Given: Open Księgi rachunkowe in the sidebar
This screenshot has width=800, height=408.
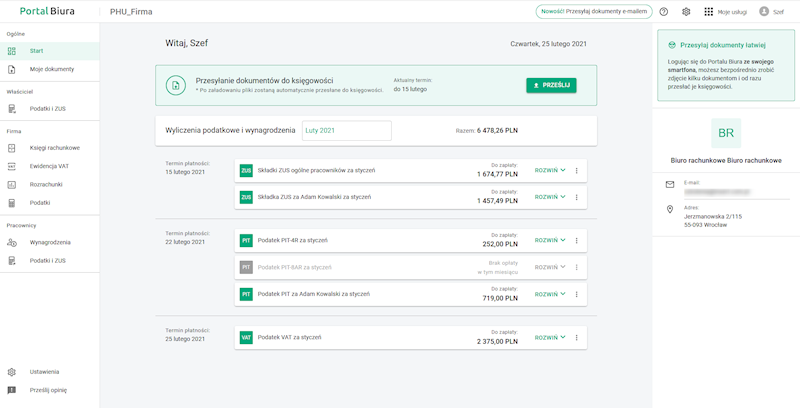Looking at the screenshot, I should click(x=49, y=148).
